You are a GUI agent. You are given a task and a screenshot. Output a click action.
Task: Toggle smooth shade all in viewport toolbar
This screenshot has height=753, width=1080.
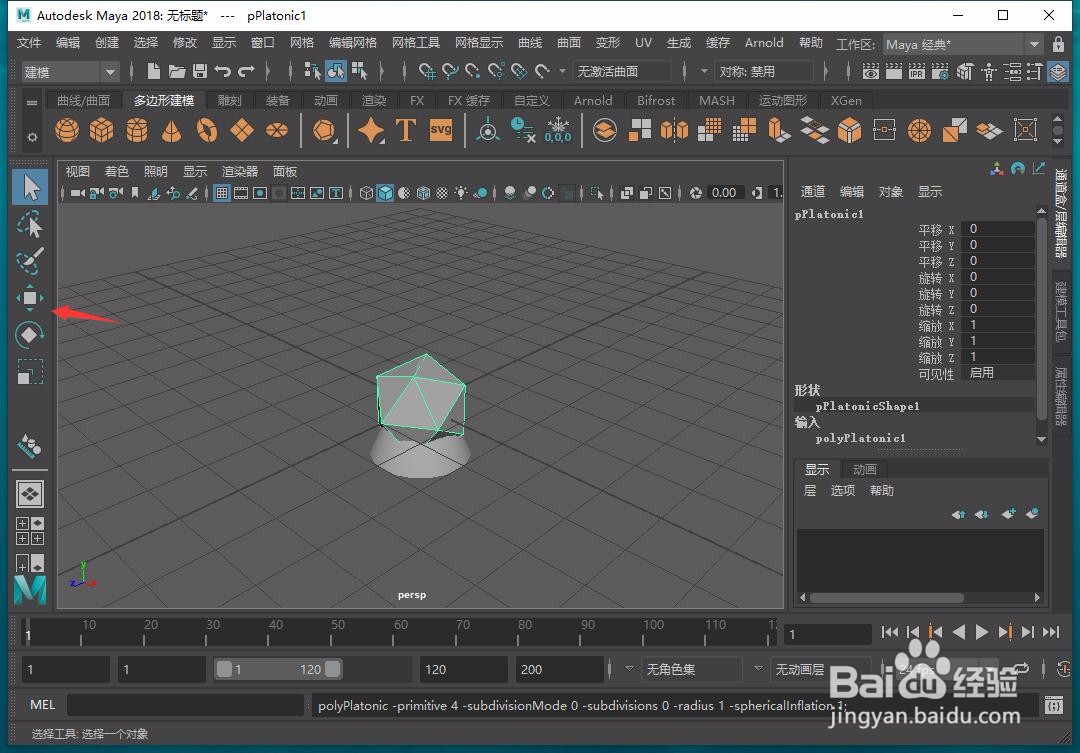385,193
